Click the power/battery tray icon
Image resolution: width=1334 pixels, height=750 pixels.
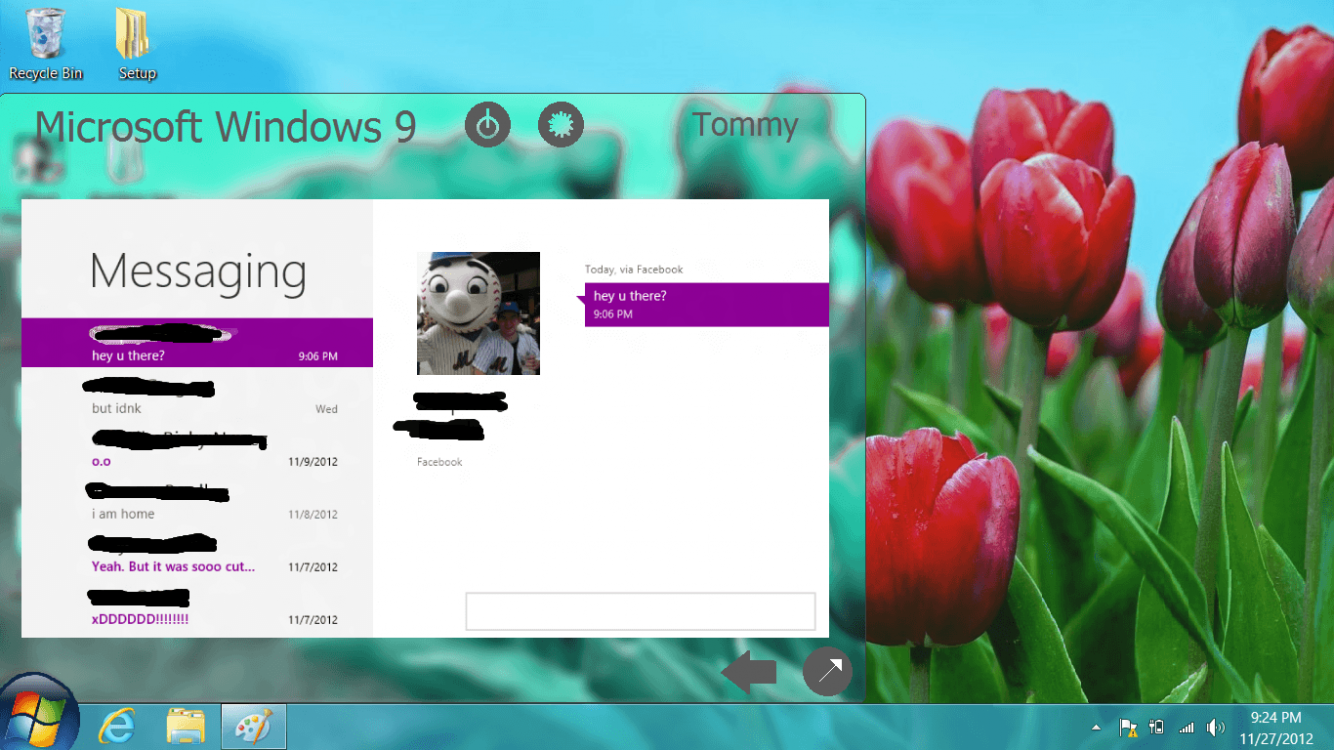[1156, 727]
